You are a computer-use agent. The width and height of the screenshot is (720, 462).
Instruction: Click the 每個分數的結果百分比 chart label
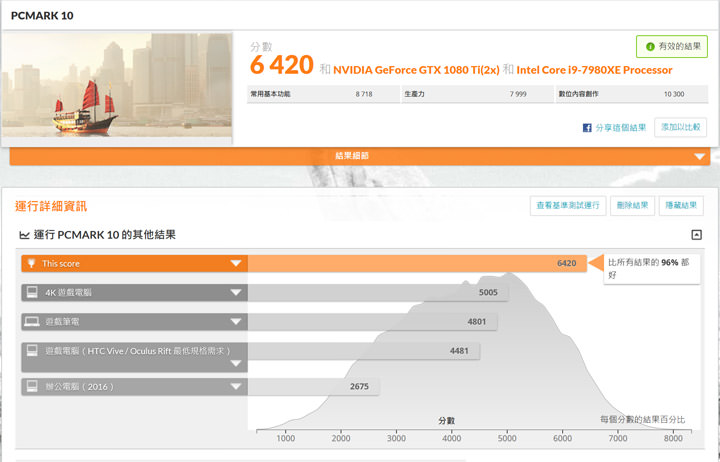tap(642, 419)
